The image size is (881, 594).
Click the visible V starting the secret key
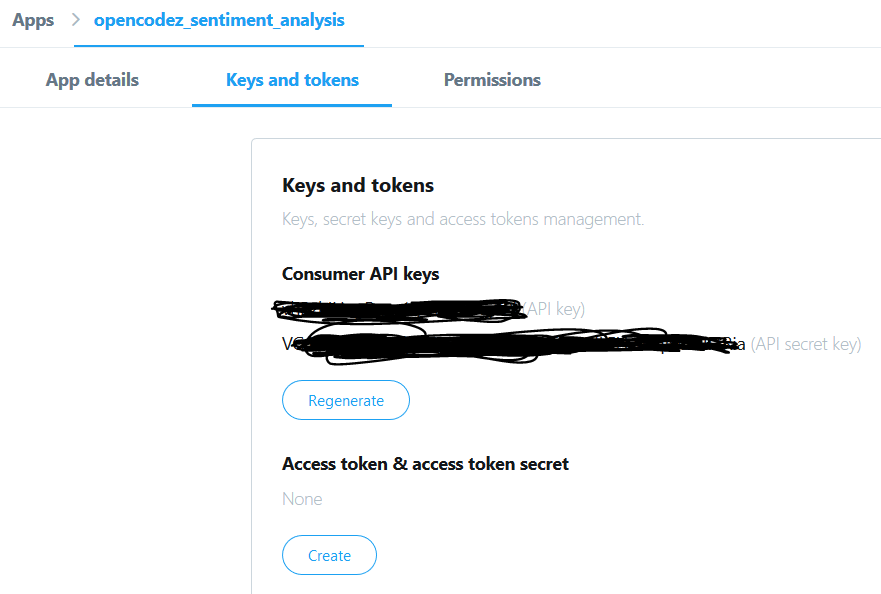pyautogui.click(x=288, y=344)
